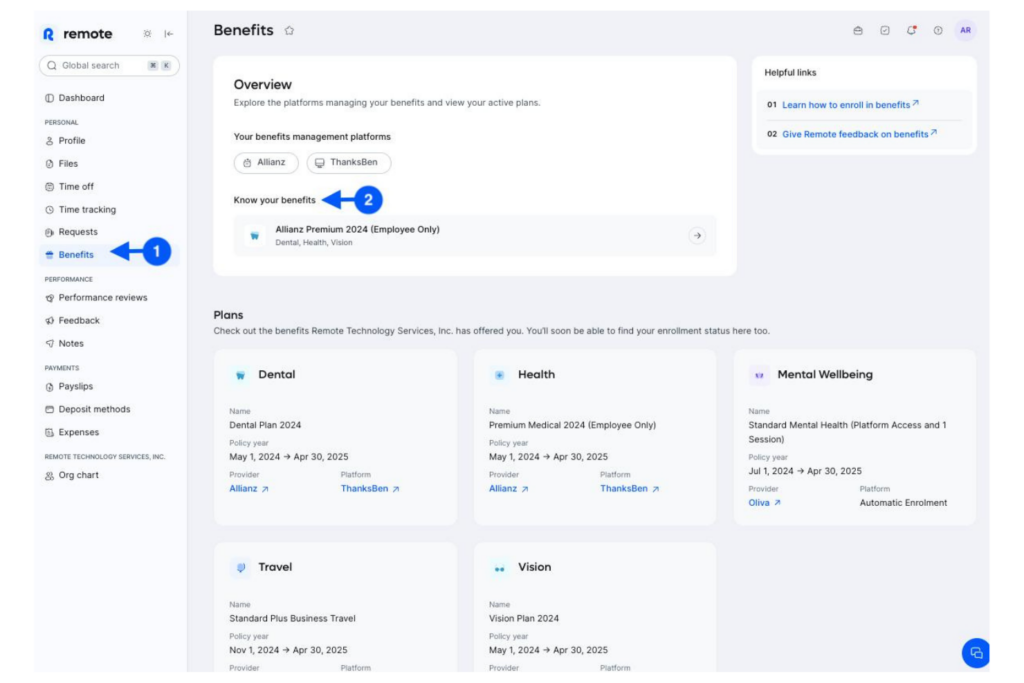Open the inbox icon in header
This screenshot has height=683, width=1024.
[858, 31]
